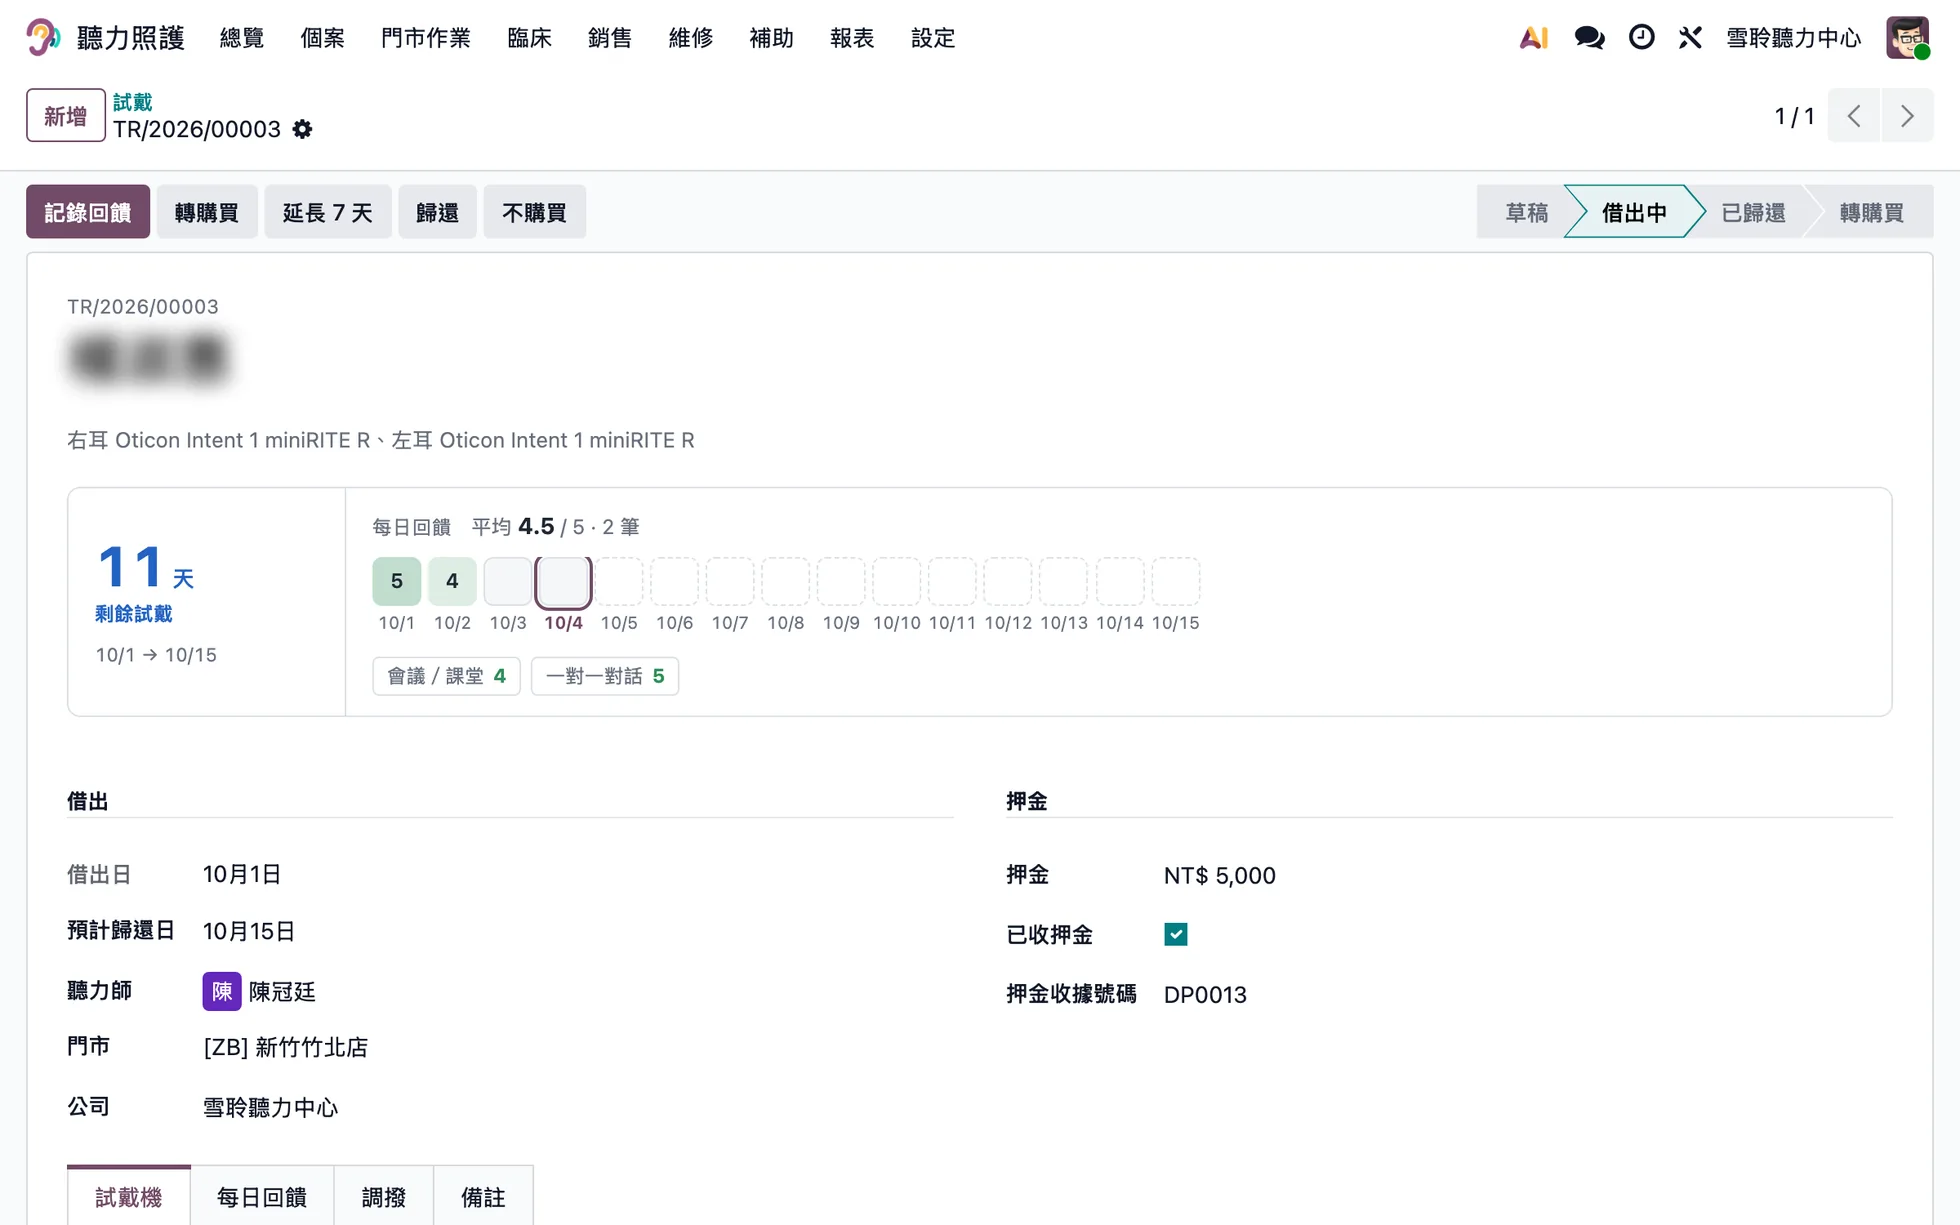Image resolution: width=1960 pixels, height=1225 pixels.
Task: Click the 一對一對話 score tag
Action: [605, 676]
